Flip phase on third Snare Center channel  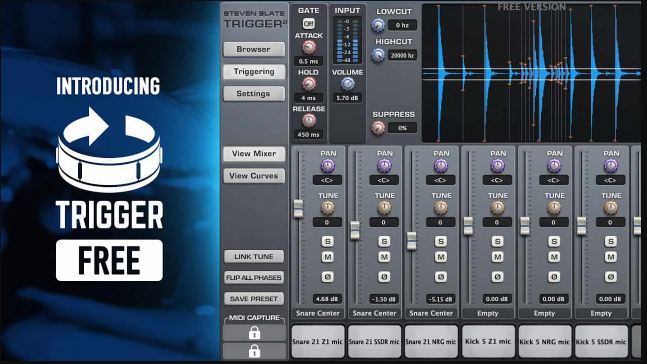[x=441, y=277]
